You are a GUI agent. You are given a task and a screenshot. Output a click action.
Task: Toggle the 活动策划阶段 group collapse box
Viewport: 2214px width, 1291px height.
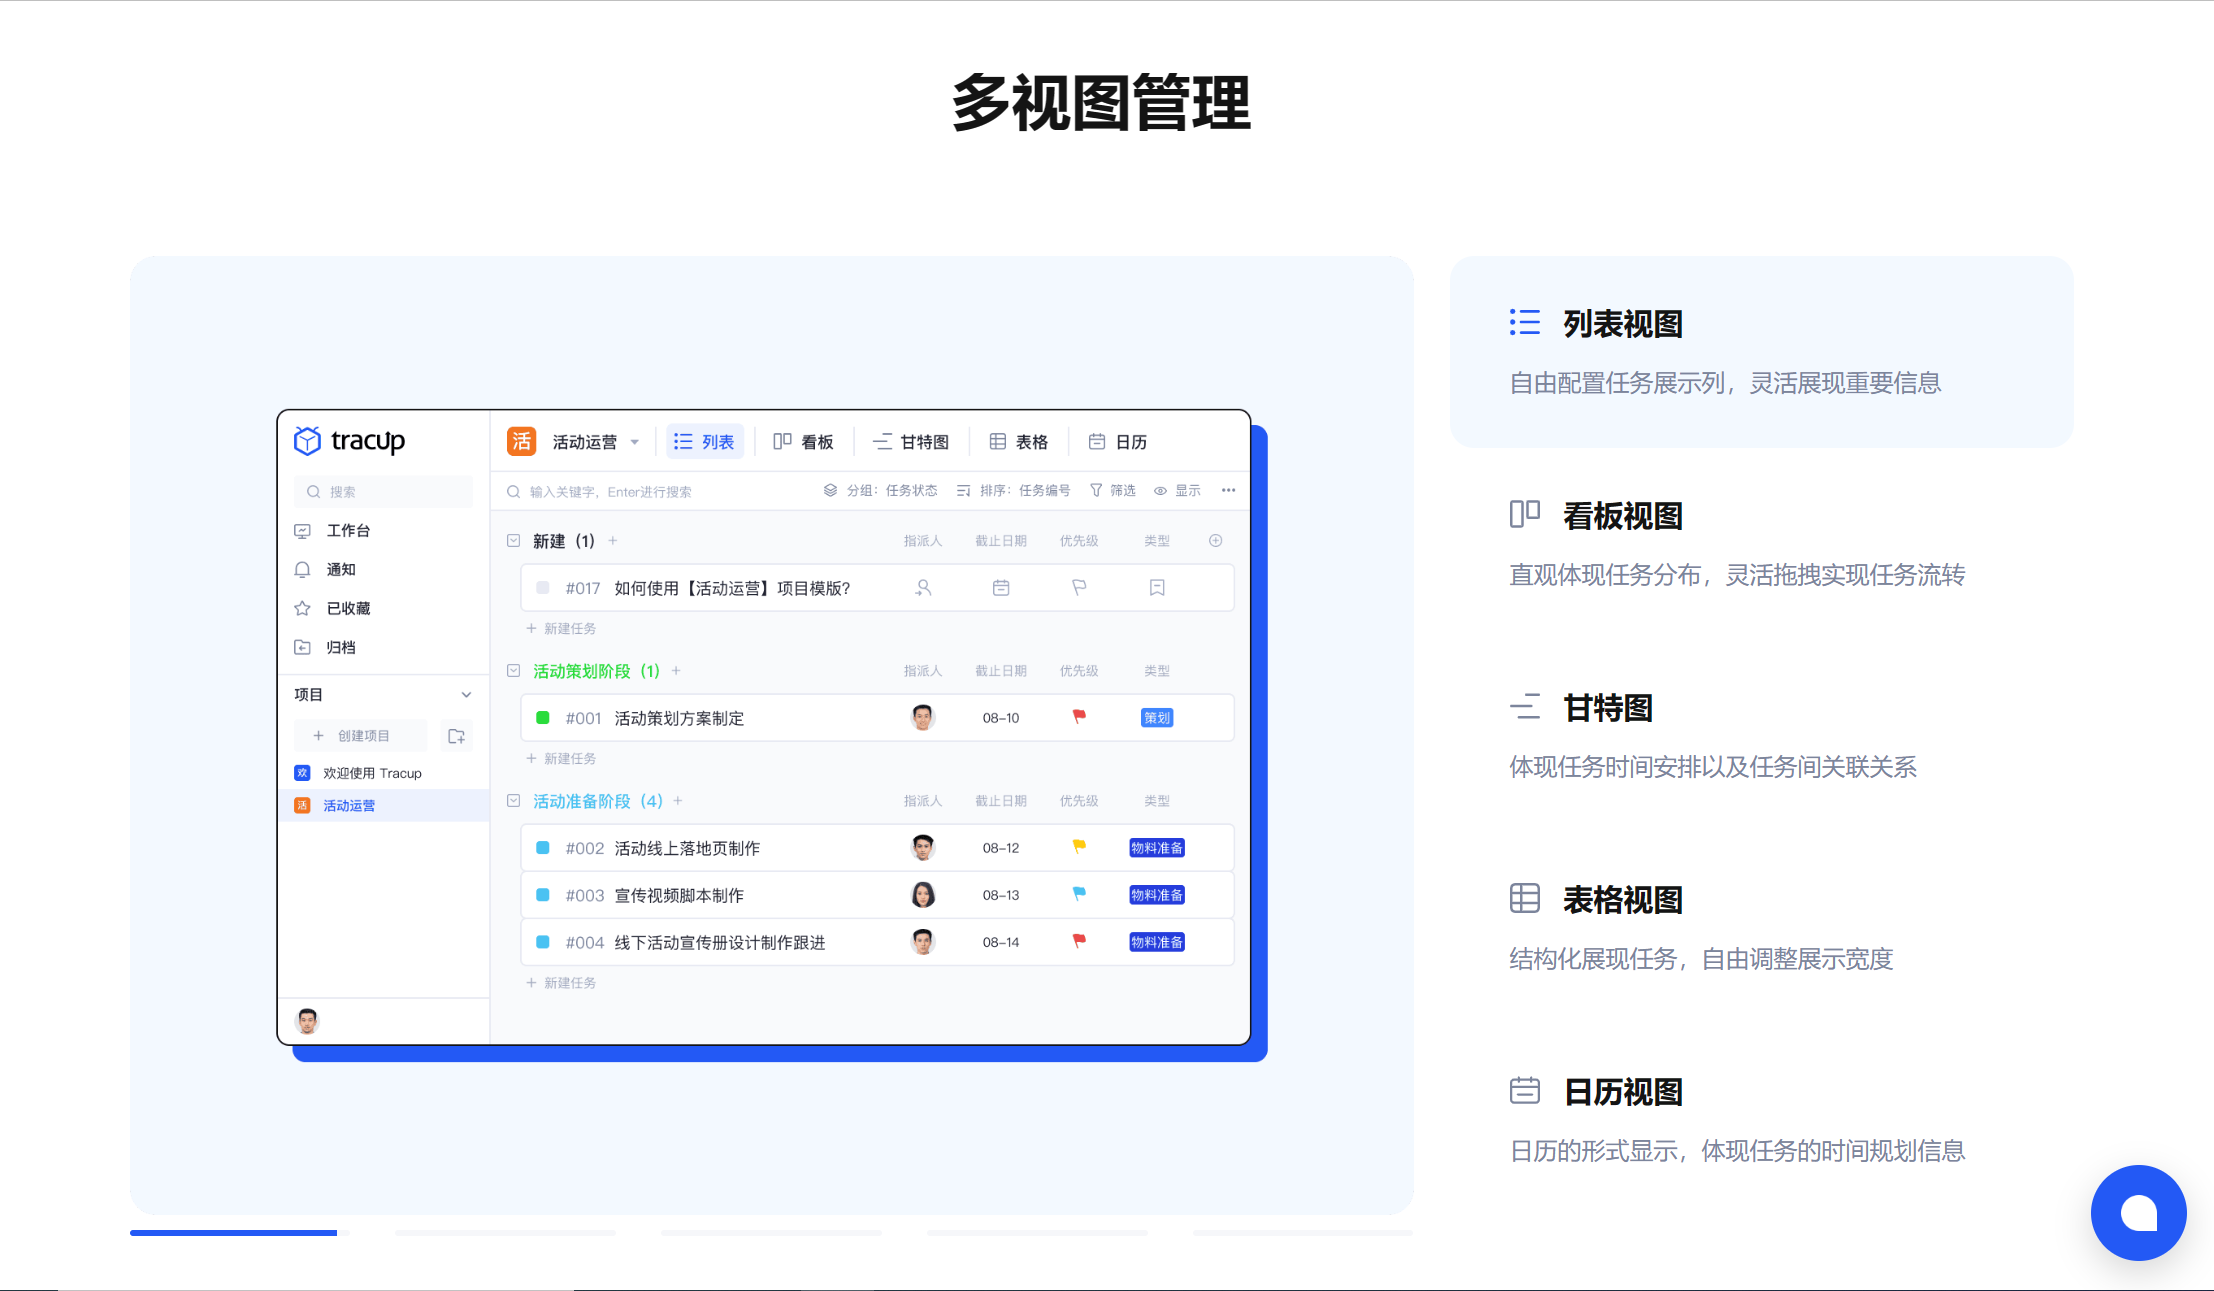tap(514, 671)
